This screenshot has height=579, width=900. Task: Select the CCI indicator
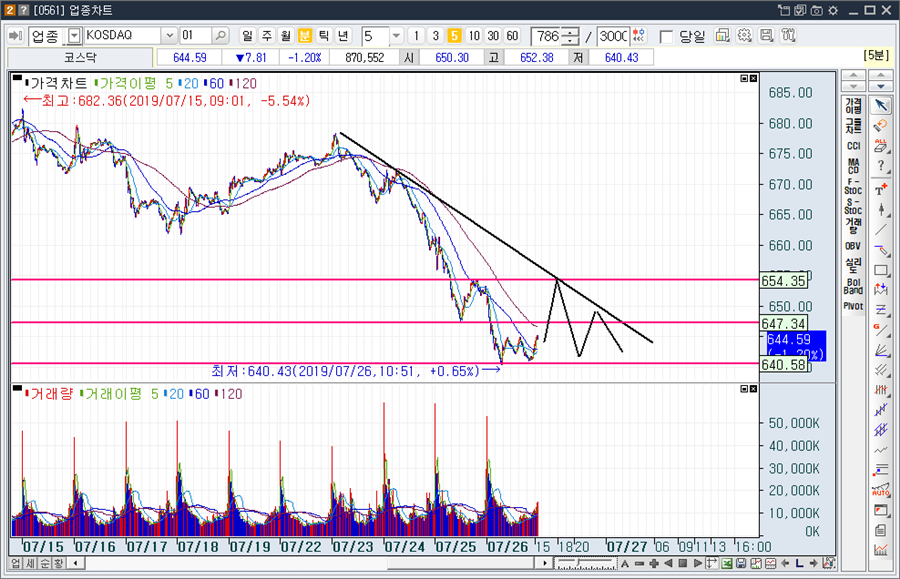pyautogui.click(x=854, y=146)
